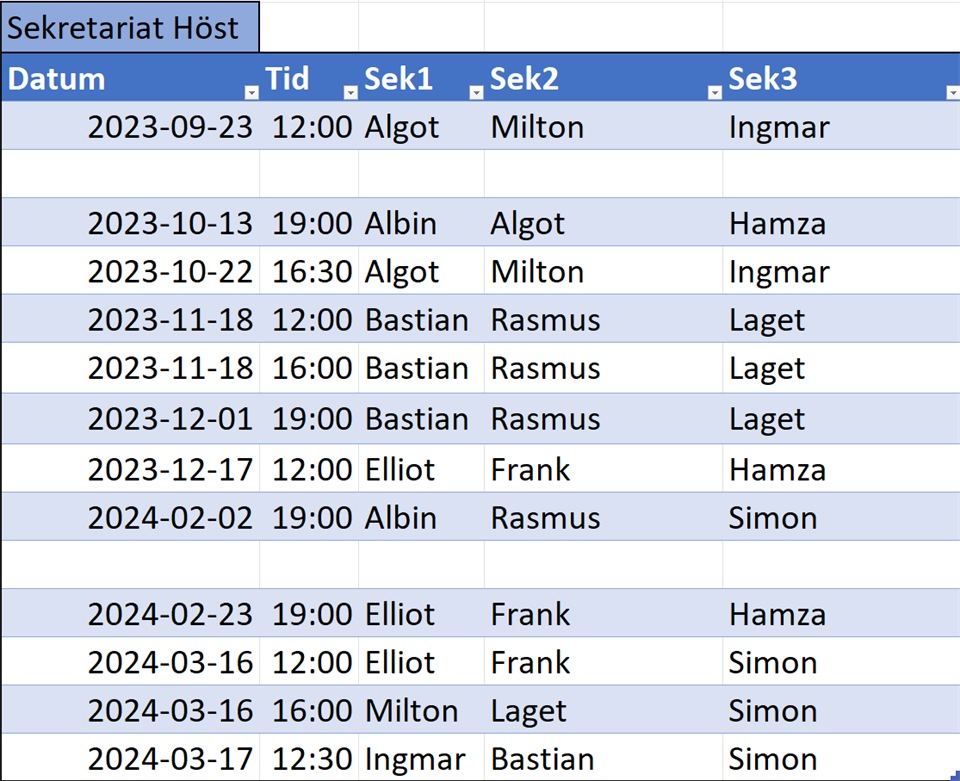The image size is (960, 781).
Task: Click the date cell 2024-02-02
Action: pos(170,518)
